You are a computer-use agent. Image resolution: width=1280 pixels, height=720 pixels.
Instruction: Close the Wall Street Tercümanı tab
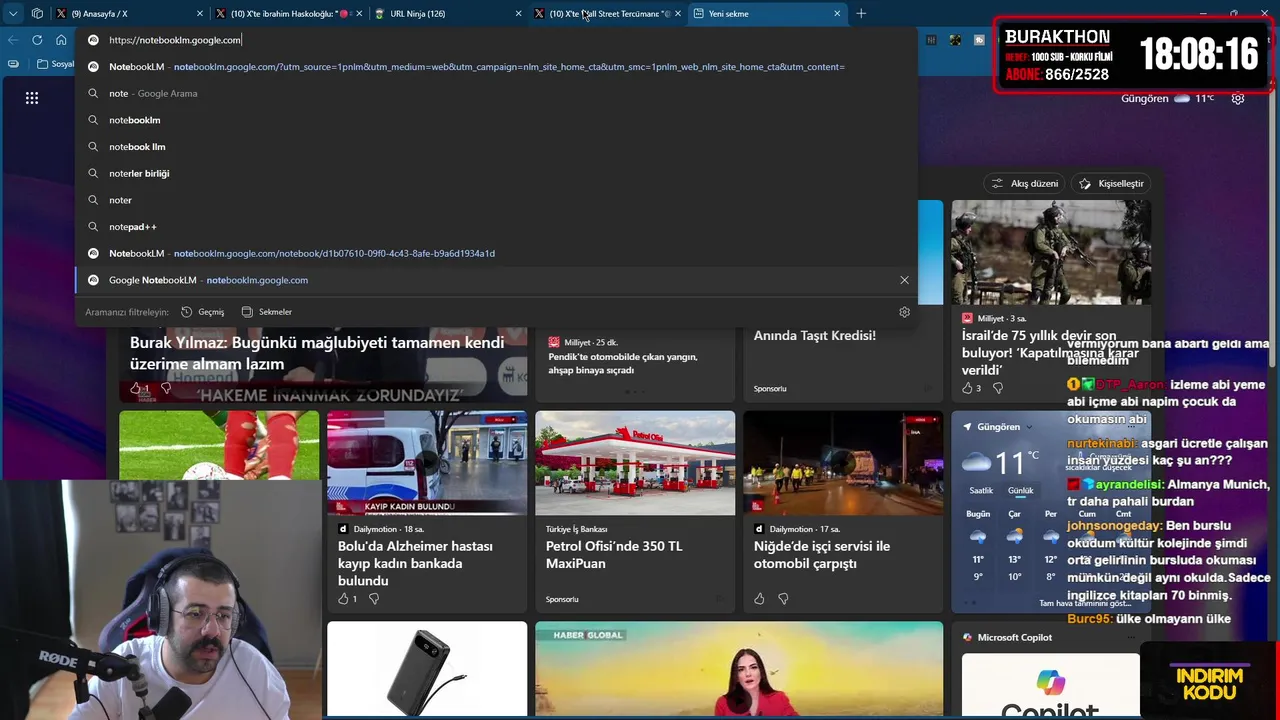(678, 14)
